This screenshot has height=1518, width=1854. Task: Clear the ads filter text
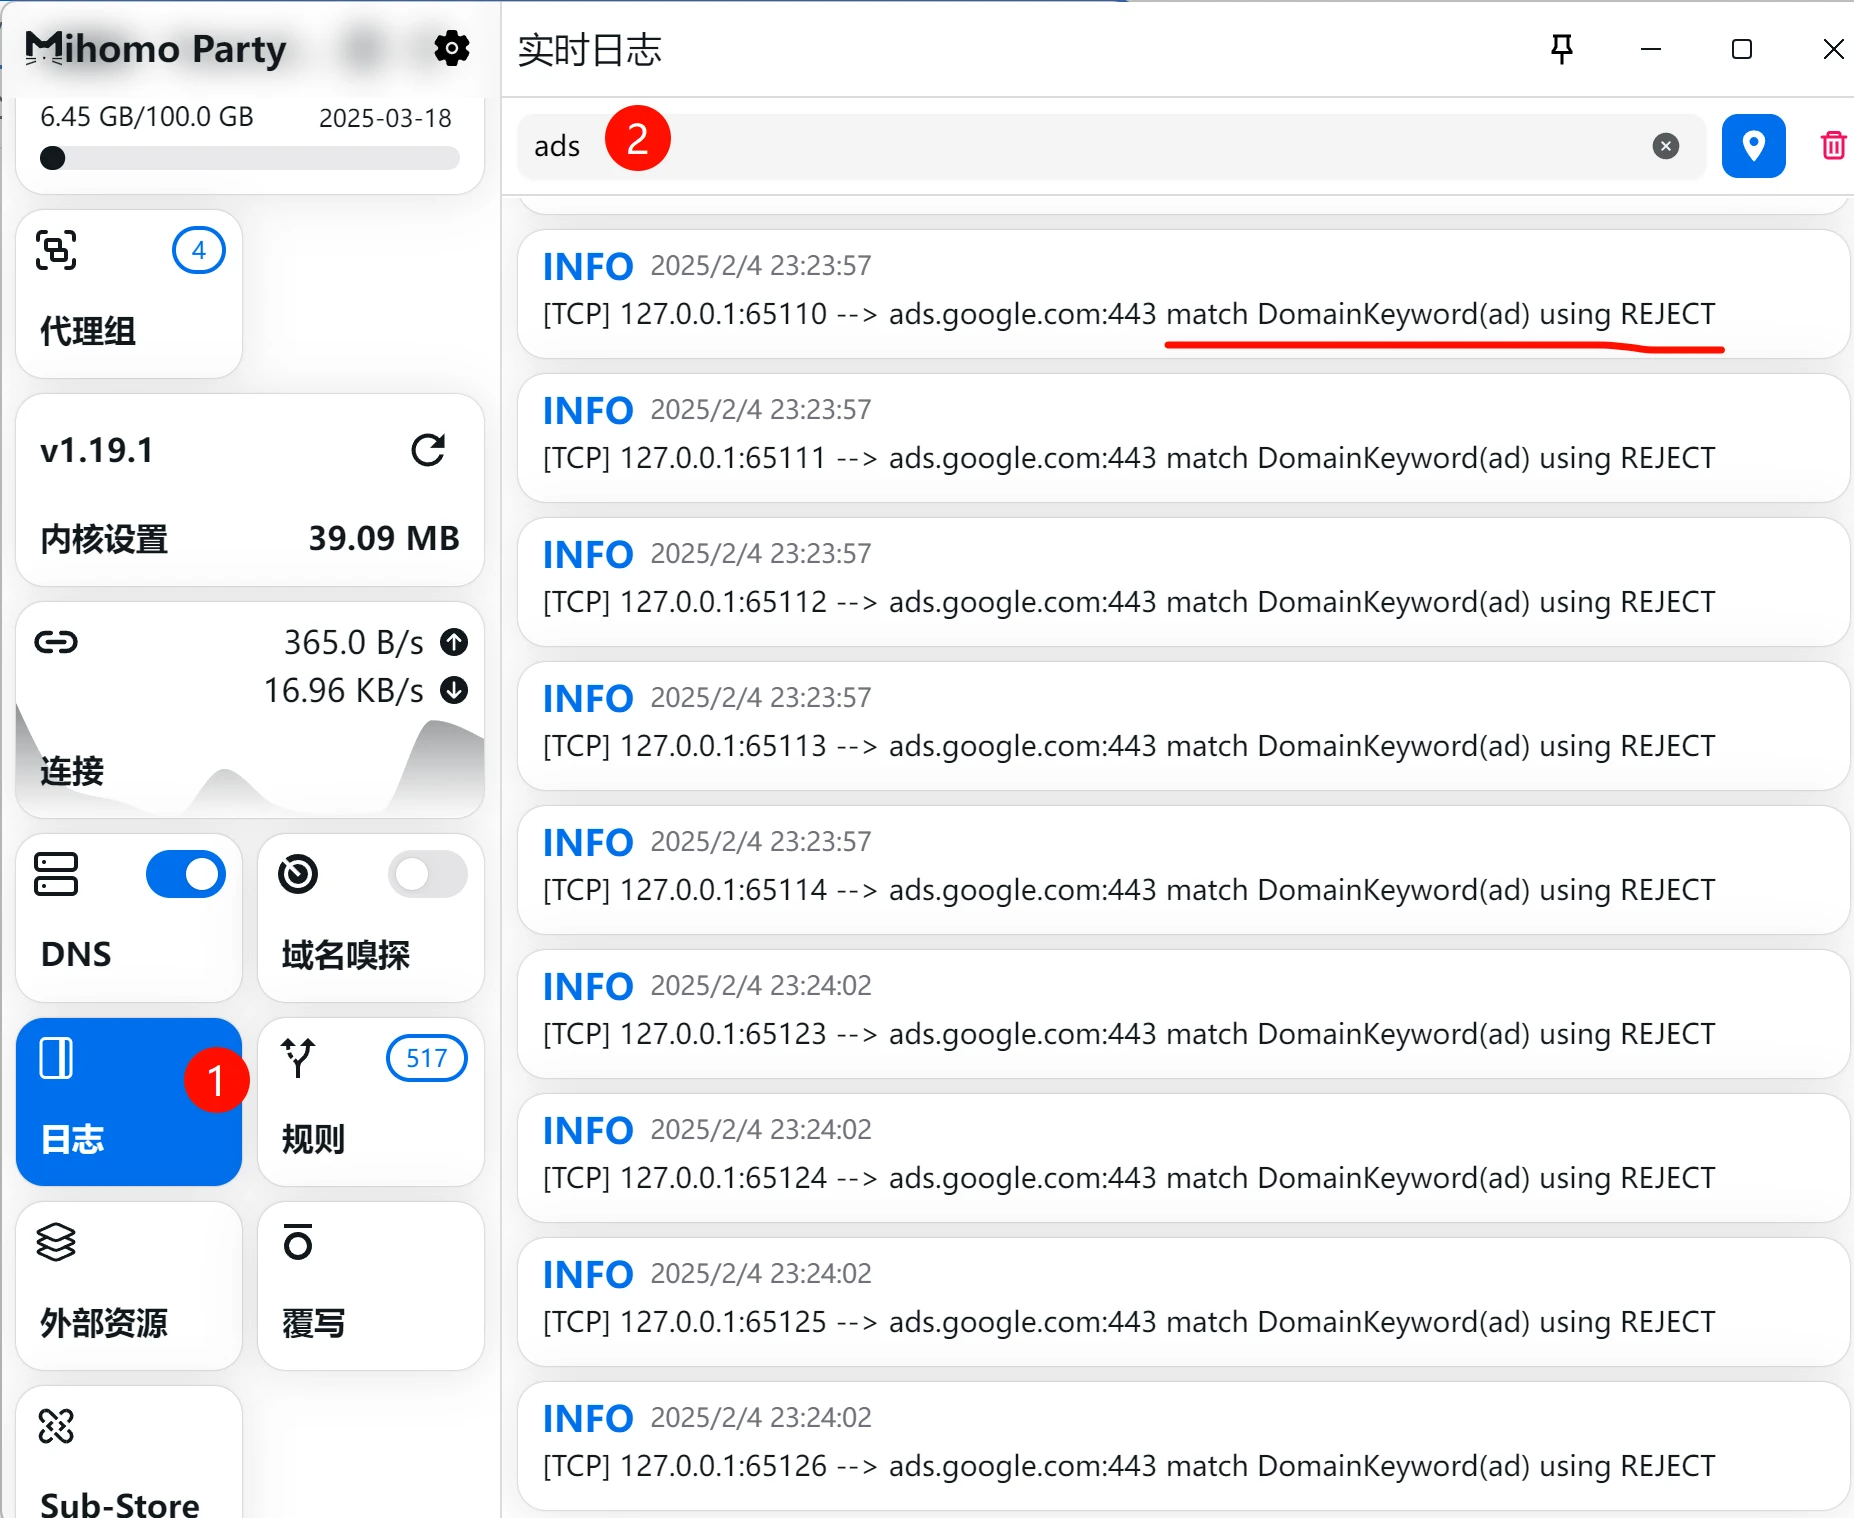point(1666,146)
